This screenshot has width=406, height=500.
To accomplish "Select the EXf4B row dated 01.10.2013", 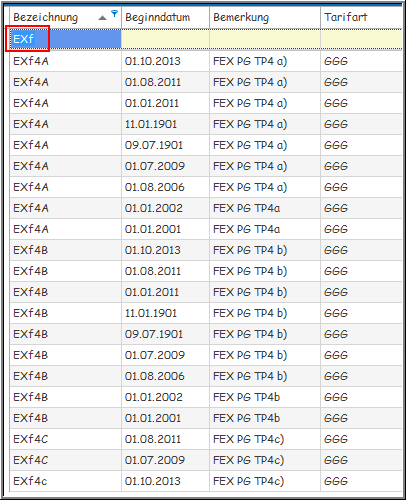I will 206,250.
